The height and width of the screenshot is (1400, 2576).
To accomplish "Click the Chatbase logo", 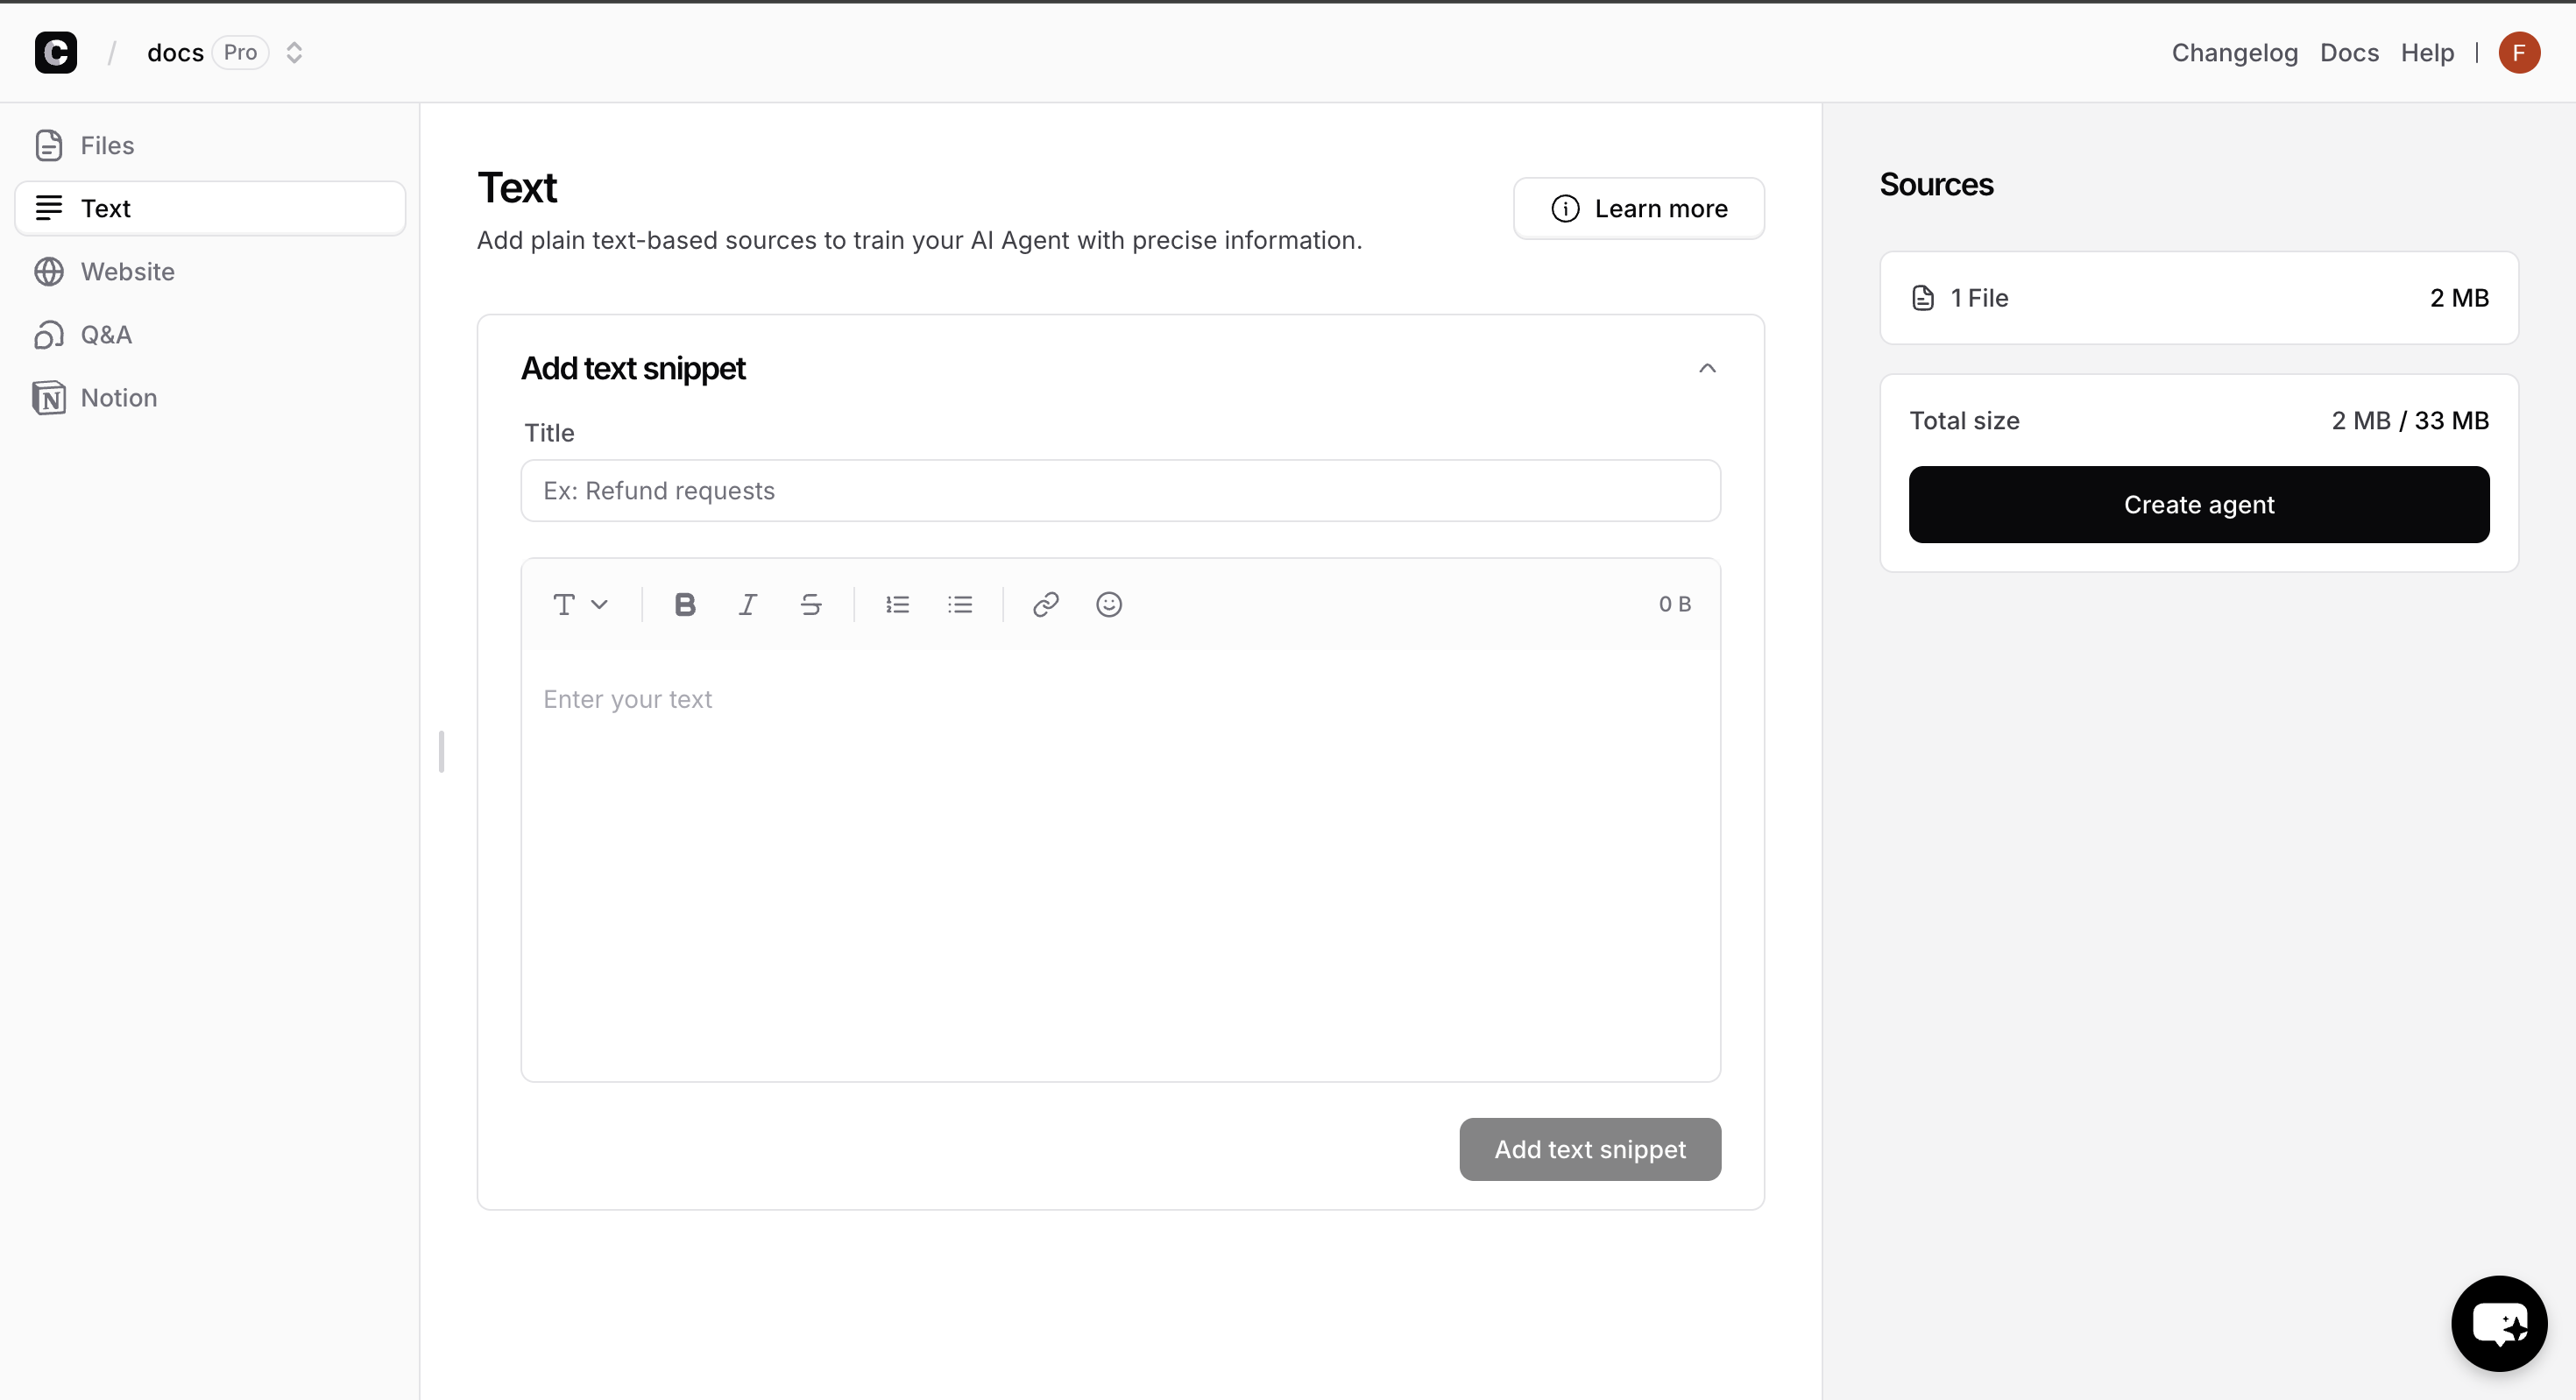I will click(x=56, y=52).
